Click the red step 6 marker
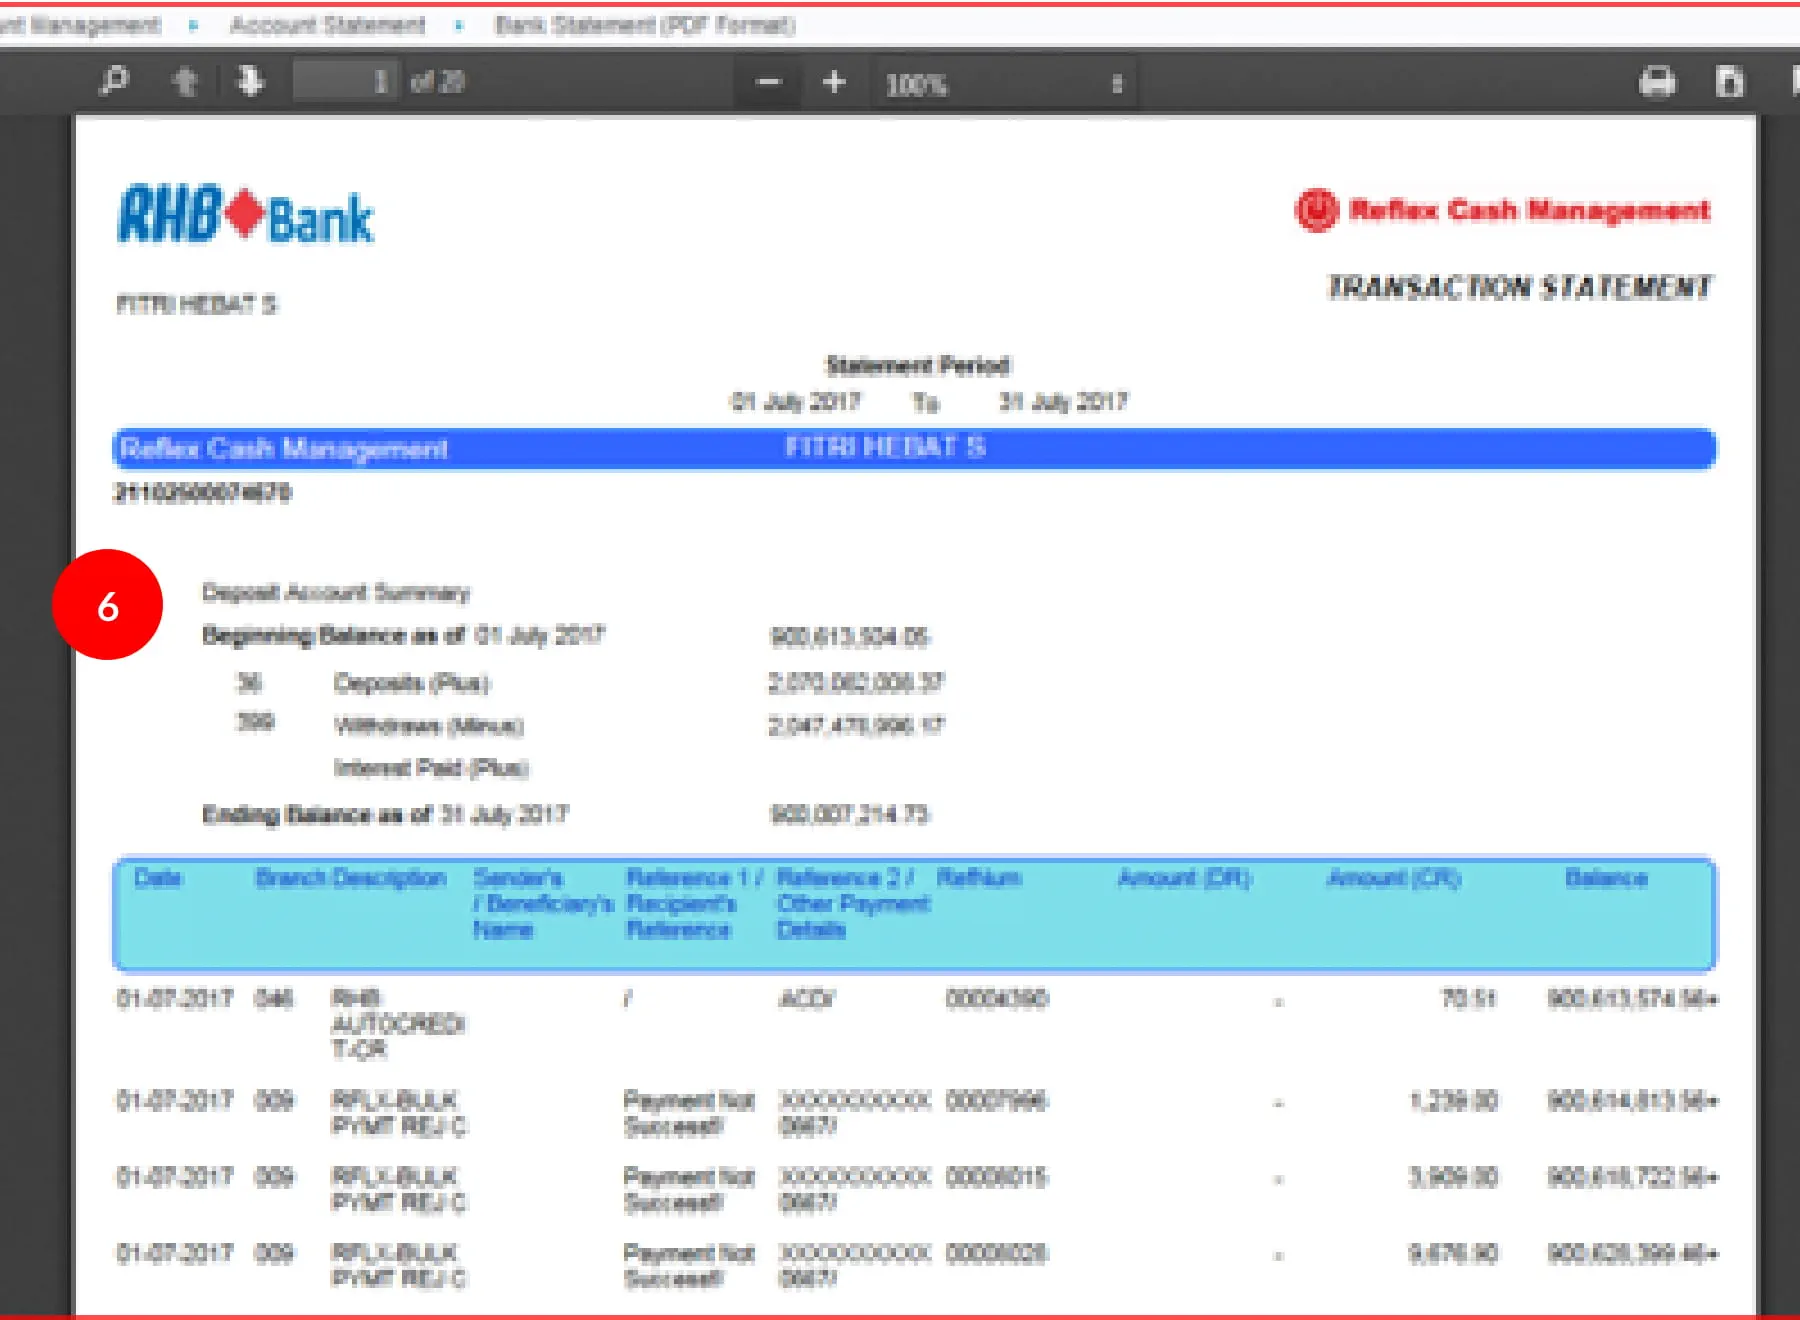 pos(107,605)
